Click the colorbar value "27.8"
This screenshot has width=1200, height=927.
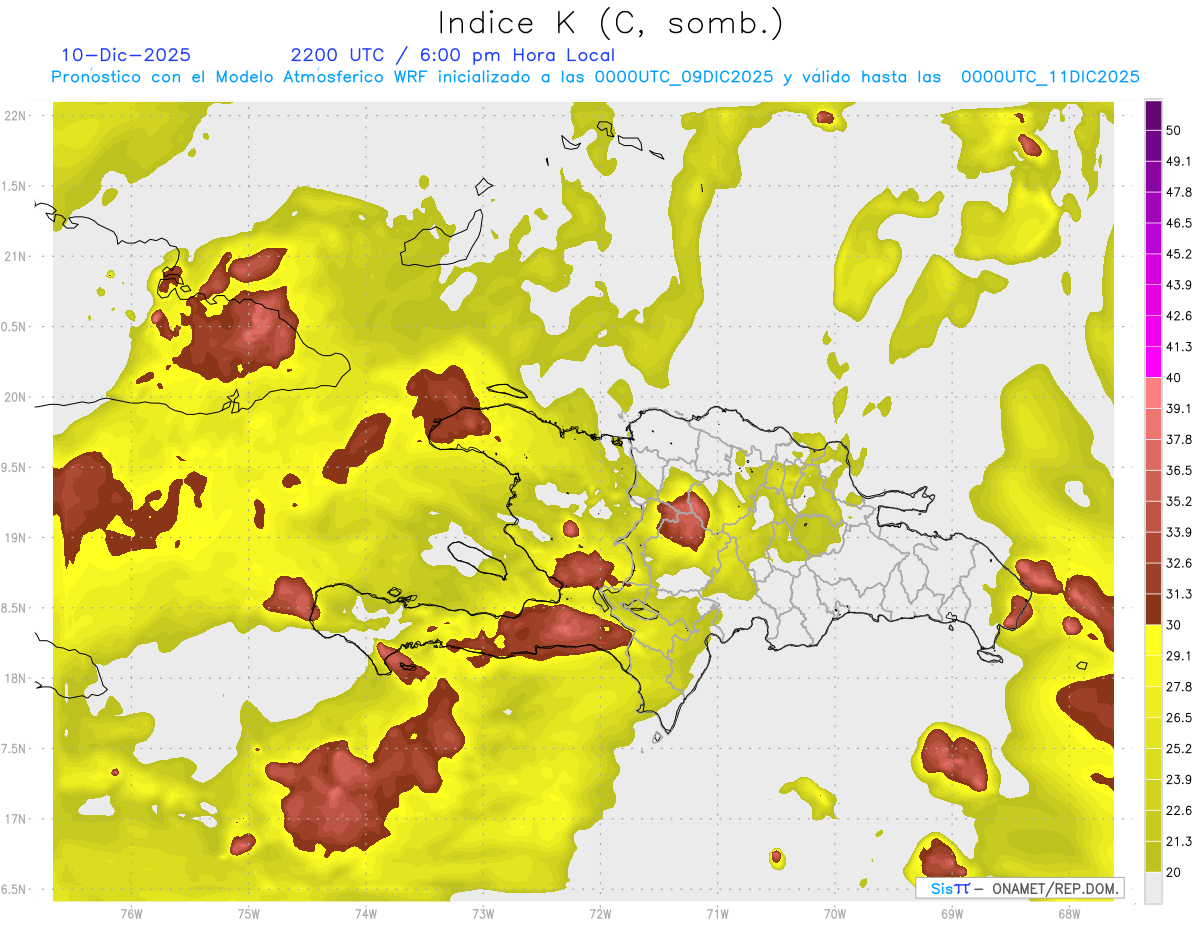pyautogui.click(x=1179, y=687)
